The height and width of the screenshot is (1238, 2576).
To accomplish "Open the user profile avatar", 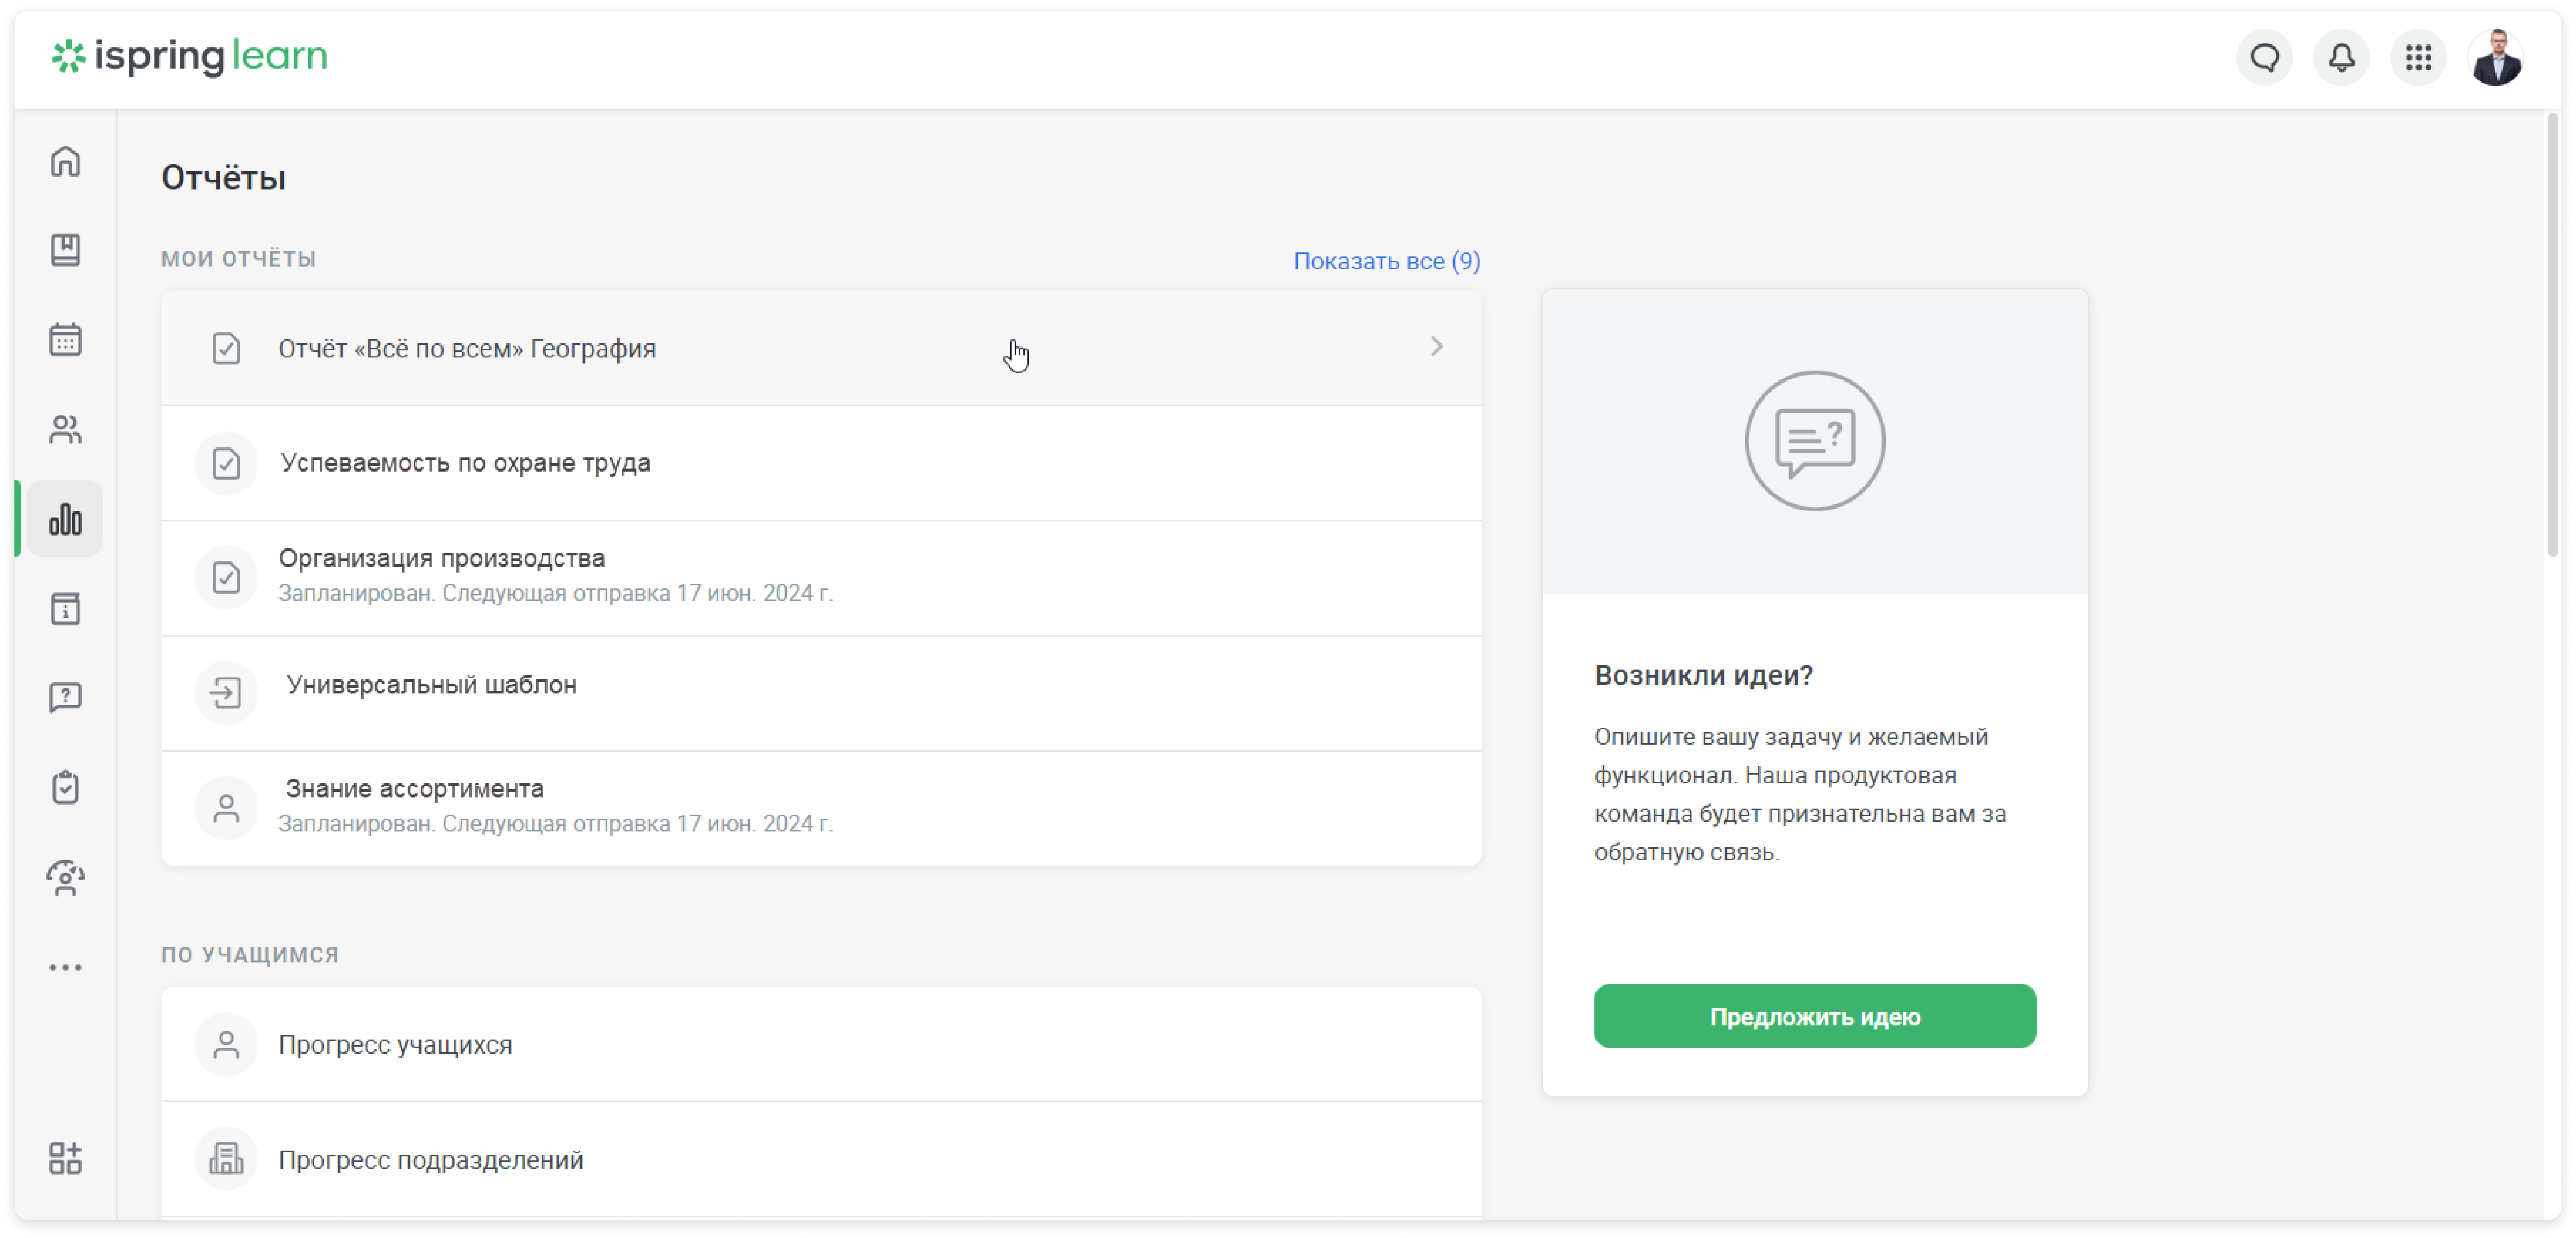I will (2496, 58).
